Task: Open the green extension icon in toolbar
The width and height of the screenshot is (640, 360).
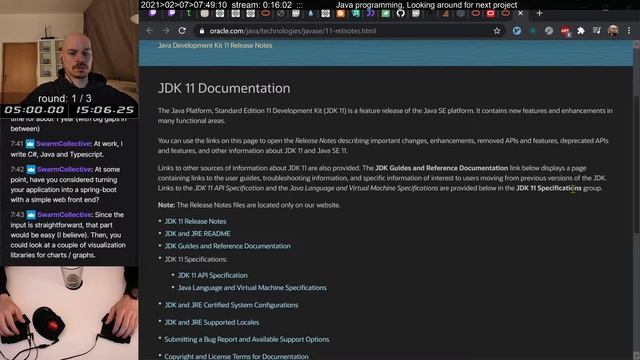Action: pos(533,31)
